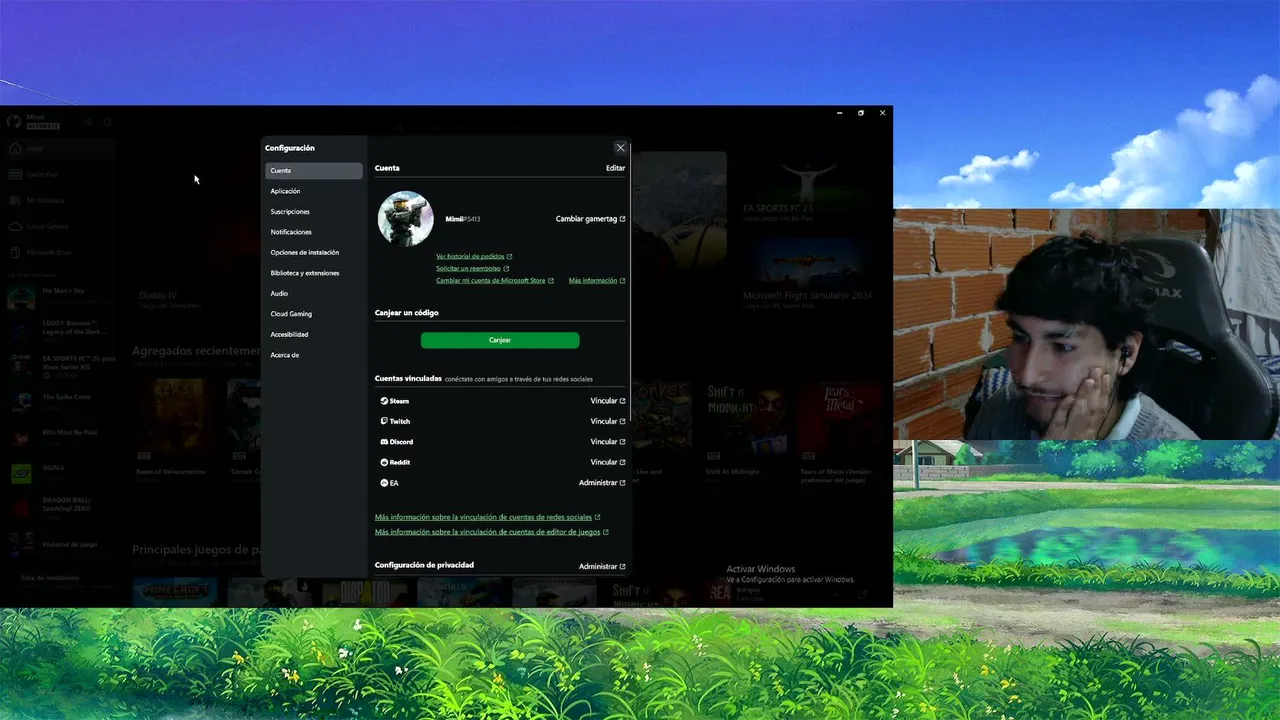Open Biblioteca y extensiones settings
The height and width of the screenshot is (720, 1280).
pyautogui.click(x=314, y=273)
